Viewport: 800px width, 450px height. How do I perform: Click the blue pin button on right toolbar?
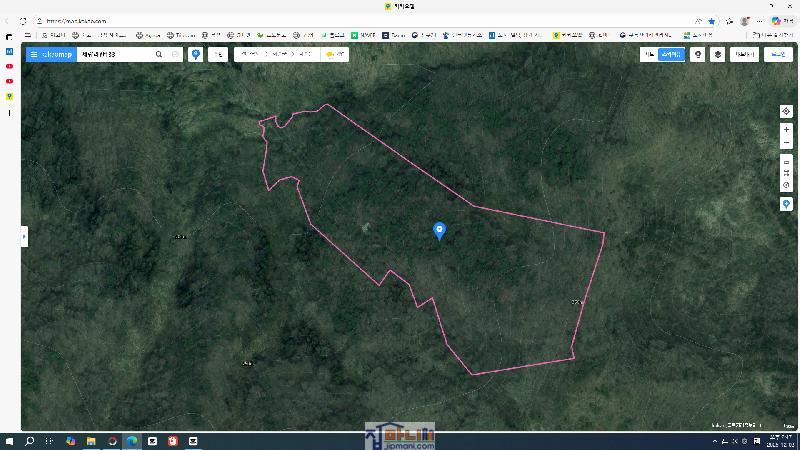(x=786, y=204)
